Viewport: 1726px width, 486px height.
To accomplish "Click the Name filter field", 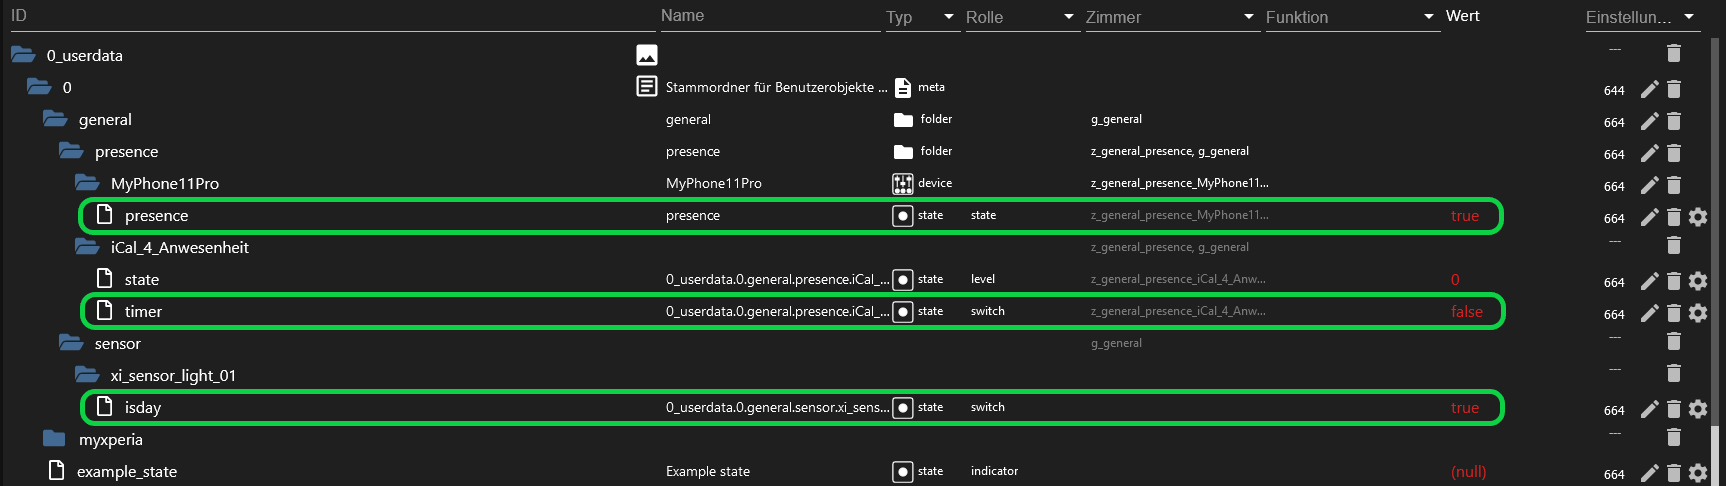I will (x=770, y=17).
